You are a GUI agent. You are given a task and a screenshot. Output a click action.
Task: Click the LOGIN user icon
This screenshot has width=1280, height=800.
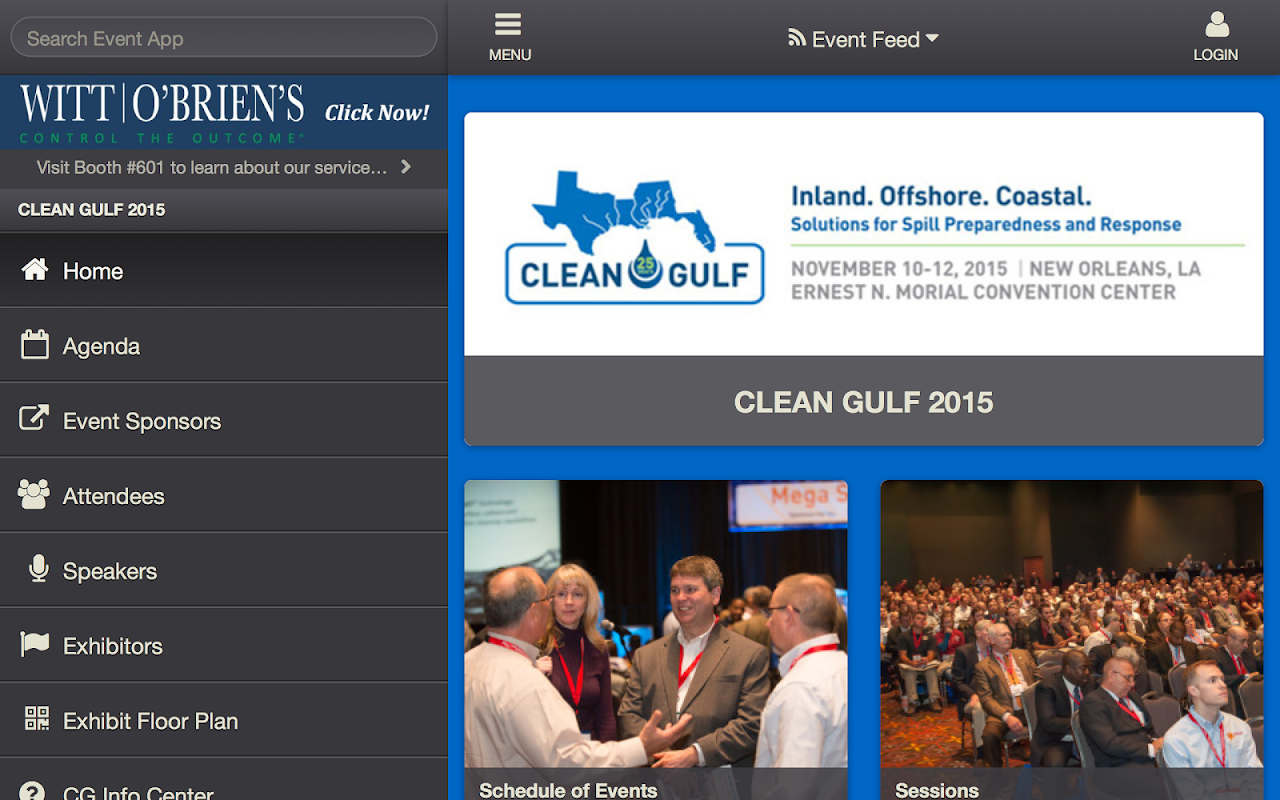coord(1216,24)
